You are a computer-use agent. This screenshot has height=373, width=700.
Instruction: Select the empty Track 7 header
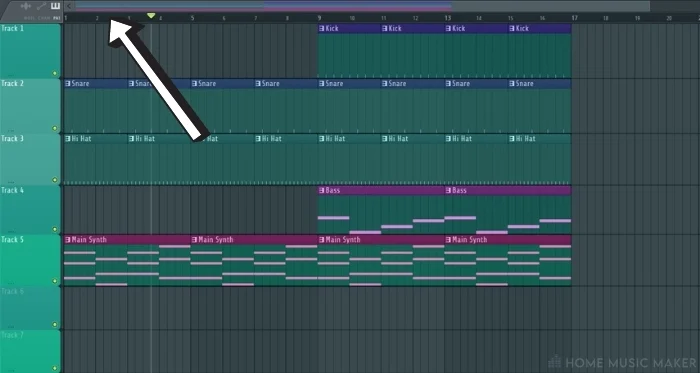30,351
